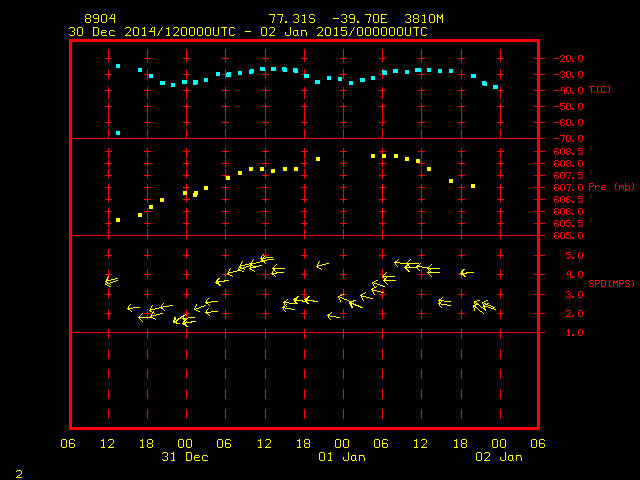Viewport: 640px width, 480px height.
Task: Click the 4.0 wind speed axis label
Action: click(x=575, y=275)
